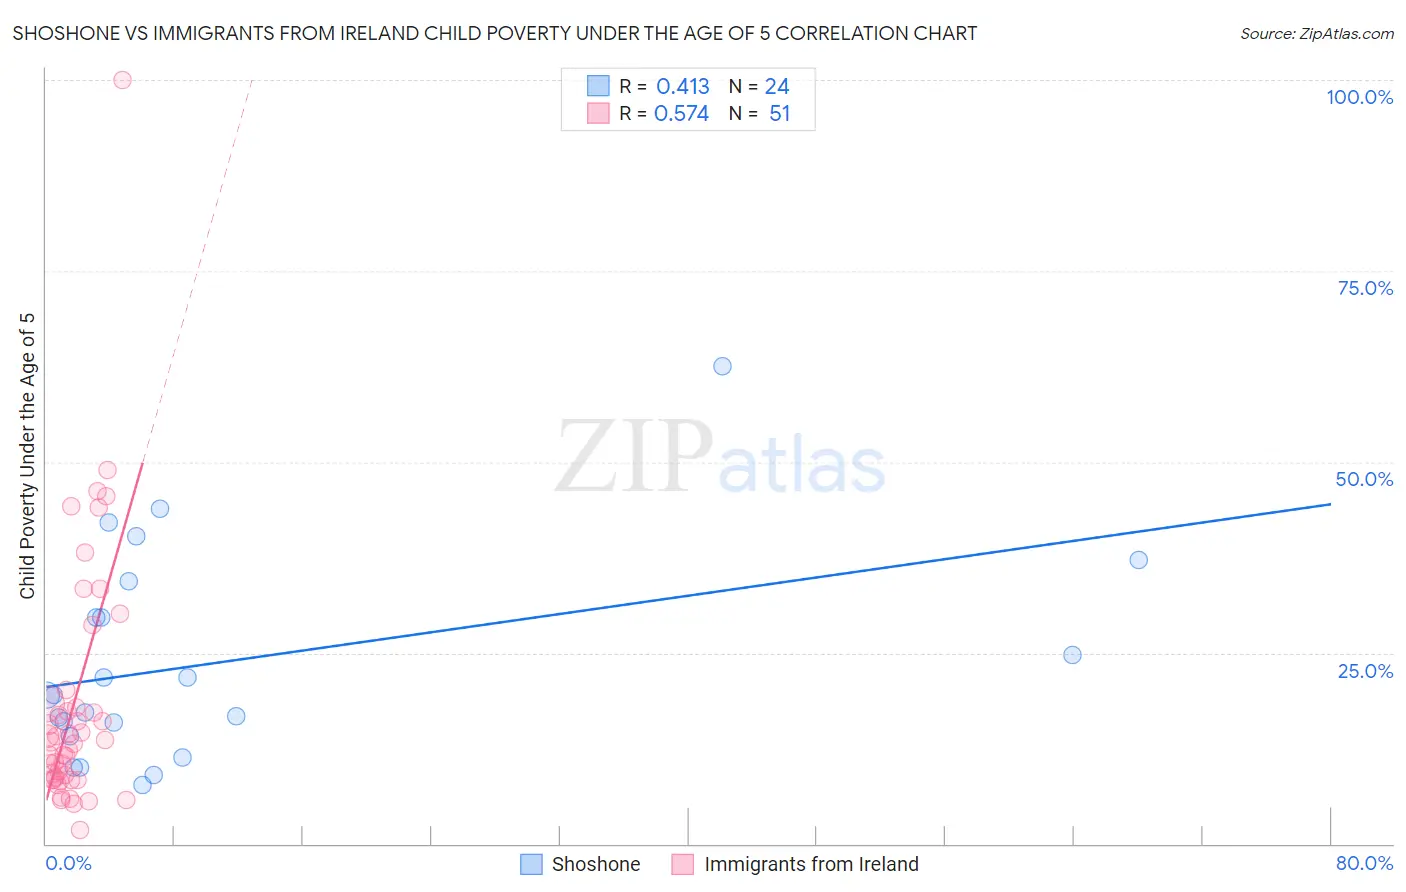Viewport: 1406px width, 892px height.
Task: Select the Shoshone legend label
Action: click(596, 864)
